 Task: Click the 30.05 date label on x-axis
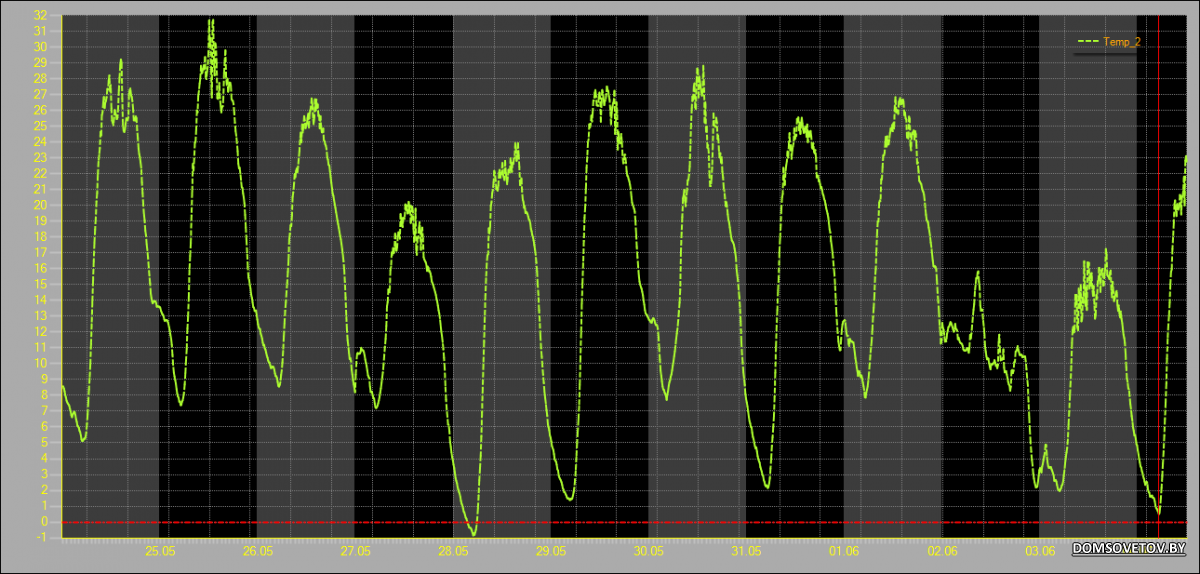pos(649,550)
